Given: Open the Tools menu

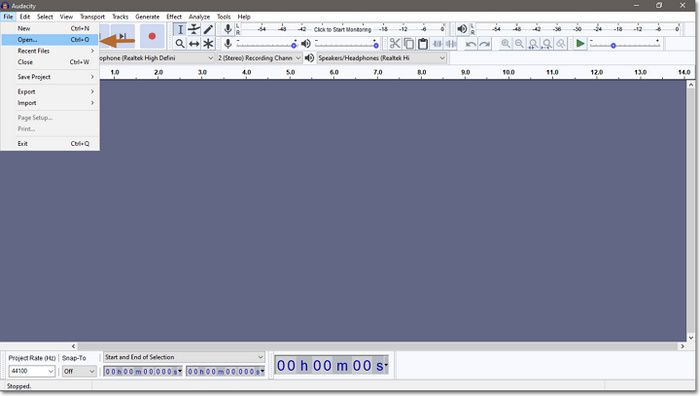Looking at the screenshot, I should (224, 17).
